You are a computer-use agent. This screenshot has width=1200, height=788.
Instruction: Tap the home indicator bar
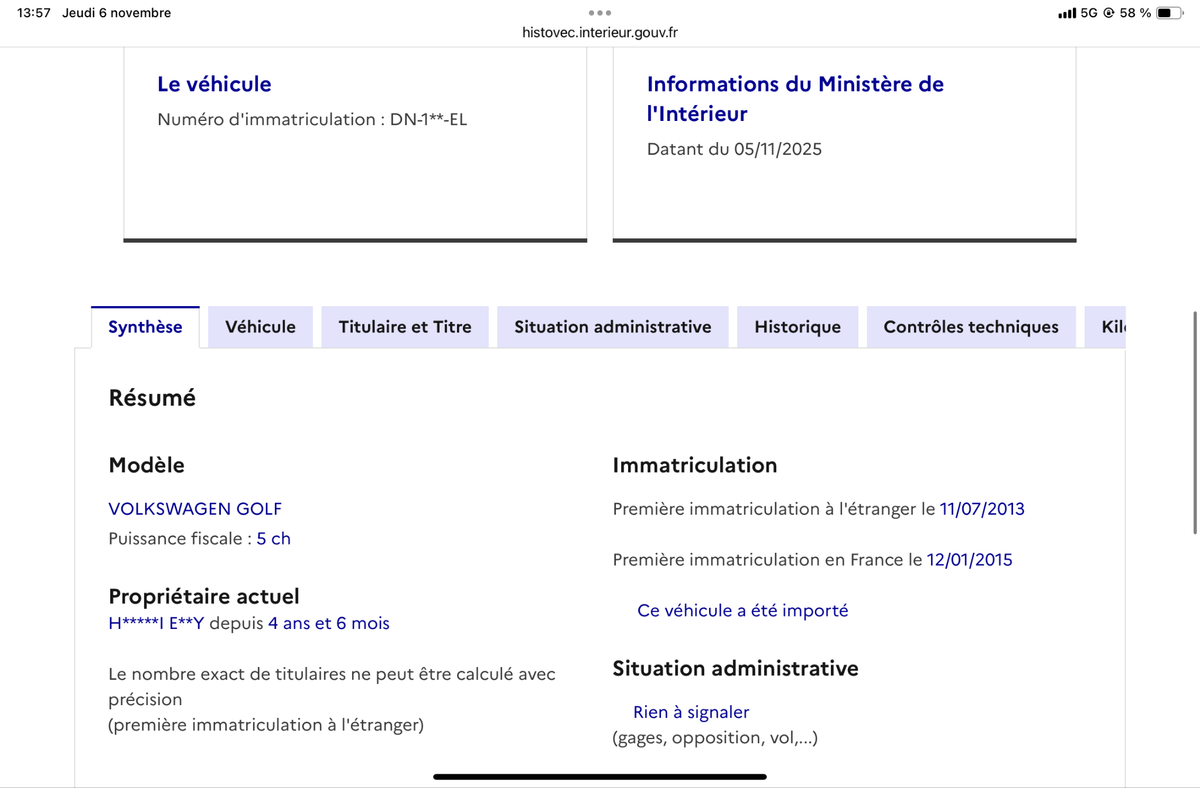(600, 776)
